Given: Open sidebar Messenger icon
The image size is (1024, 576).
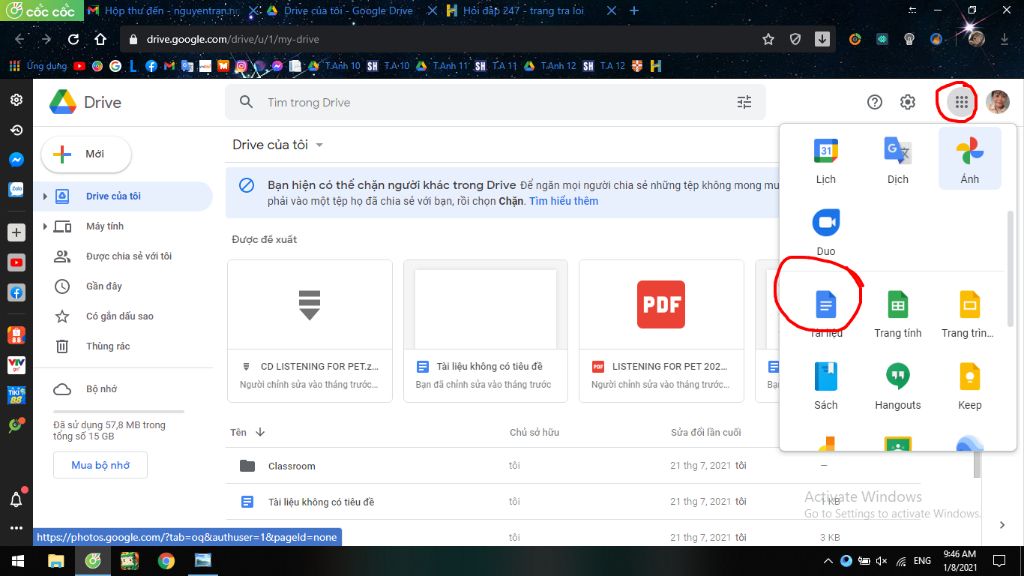Looking at the screenshot, I should click(16, 159).
